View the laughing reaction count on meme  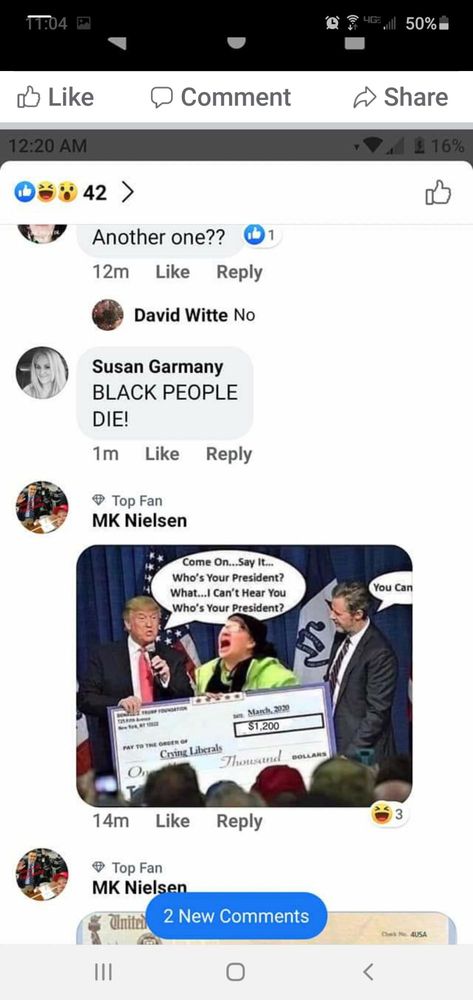pyautogui.click(x=390, y=814)
